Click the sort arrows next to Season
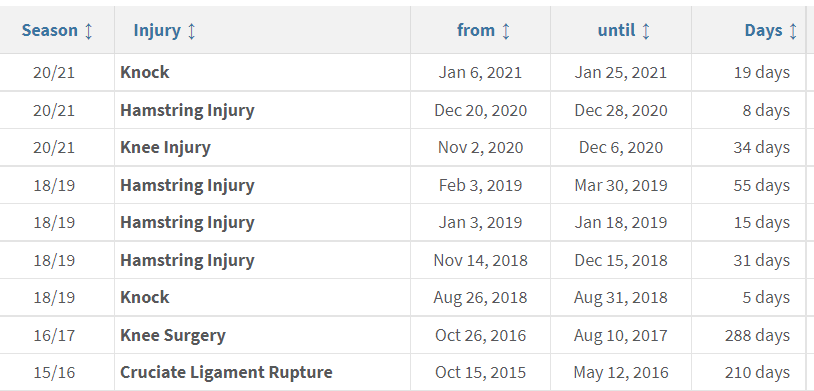The width and height of the screenshot is (814, 391). [88, 31]
